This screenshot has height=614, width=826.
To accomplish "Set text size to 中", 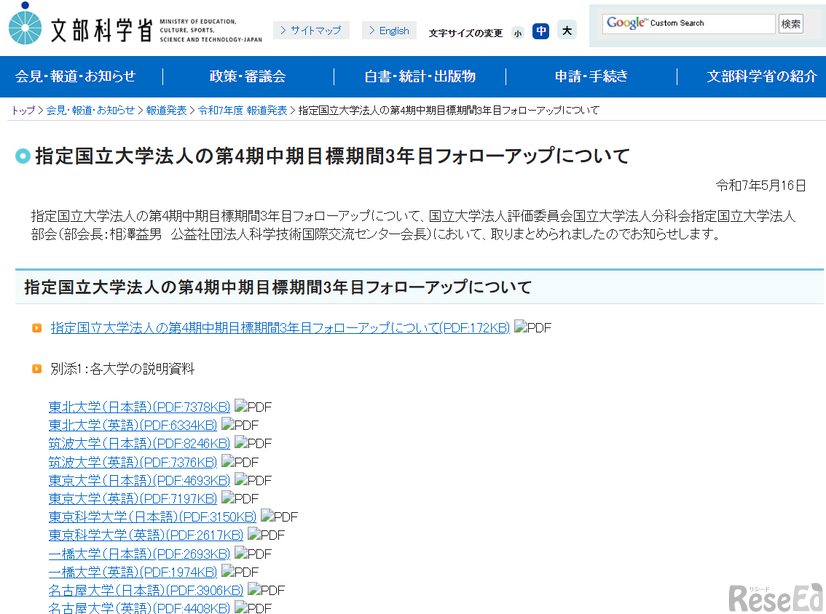I will 540,32.
